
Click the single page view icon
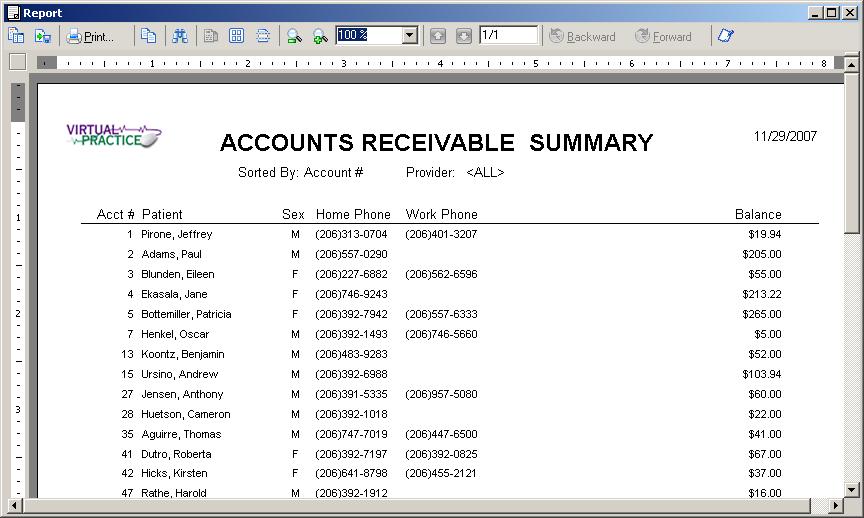coord(211,36)
